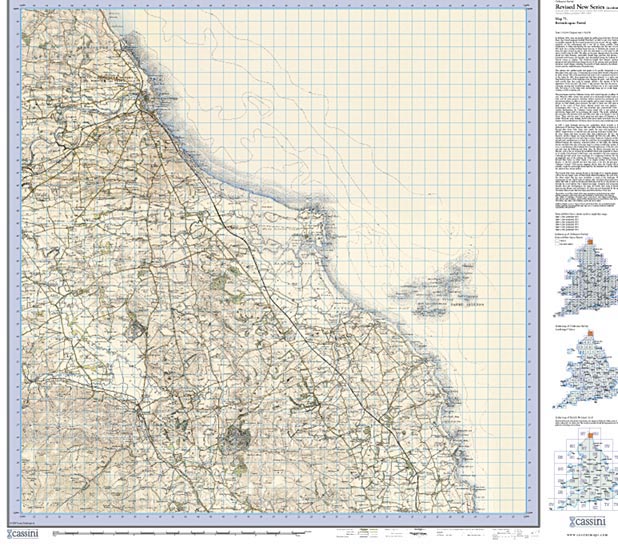Image resolution: width=618 pixels, height=550 pixels.
Task: Click the highlighted square on the sheet index grid
Action: 589,435
